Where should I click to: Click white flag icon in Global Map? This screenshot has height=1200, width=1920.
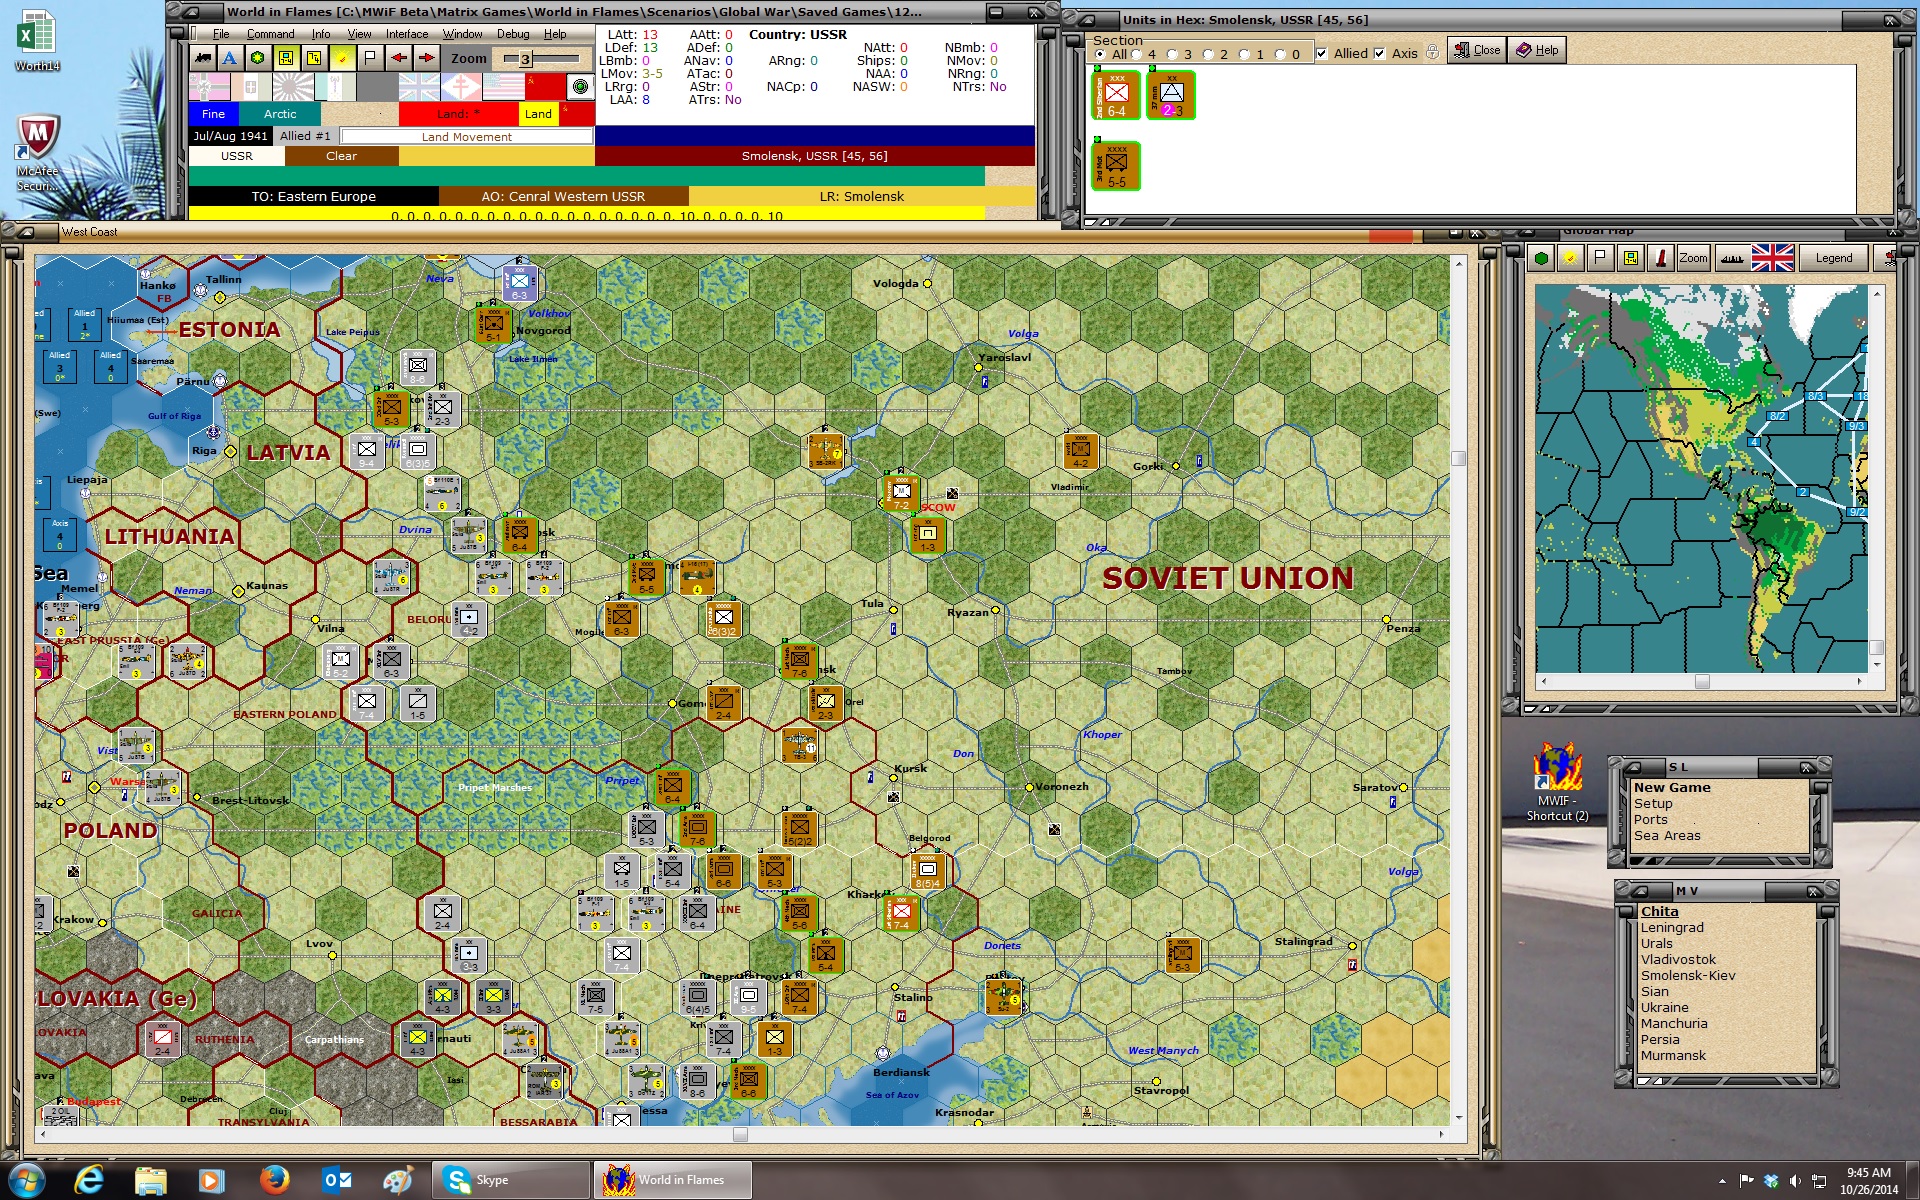pos(1601,258)
